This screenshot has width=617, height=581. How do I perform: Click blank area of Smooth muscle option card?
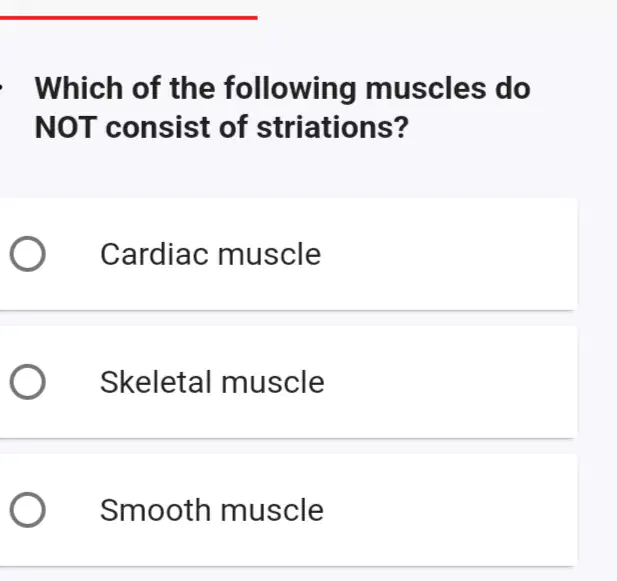pyautogui.click(x=449, y=510)
